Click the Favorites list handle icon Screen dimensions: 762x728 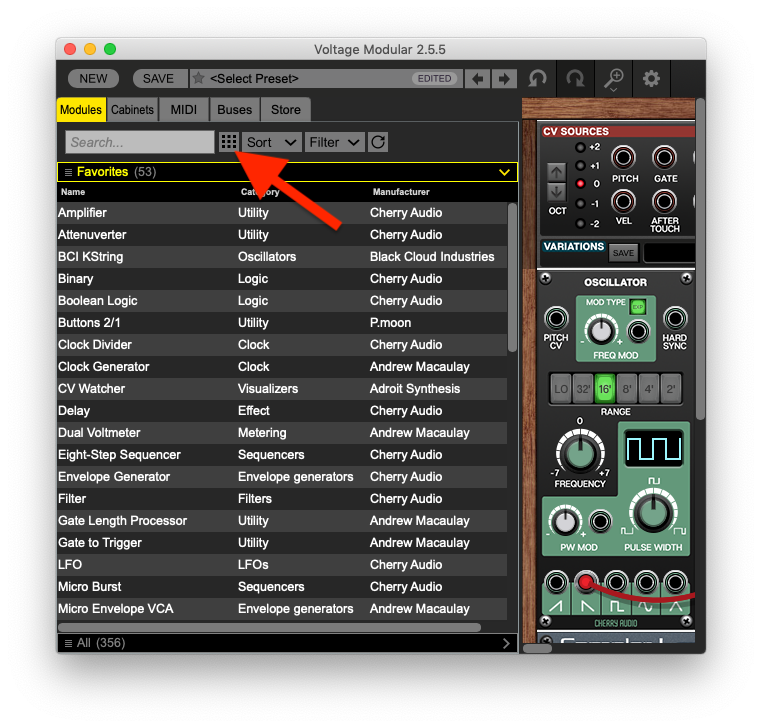click(69, 172)
